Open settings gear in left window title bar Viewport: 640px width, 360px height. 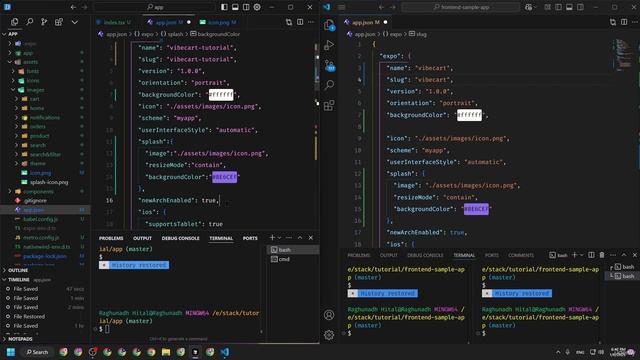pos(257,7)
